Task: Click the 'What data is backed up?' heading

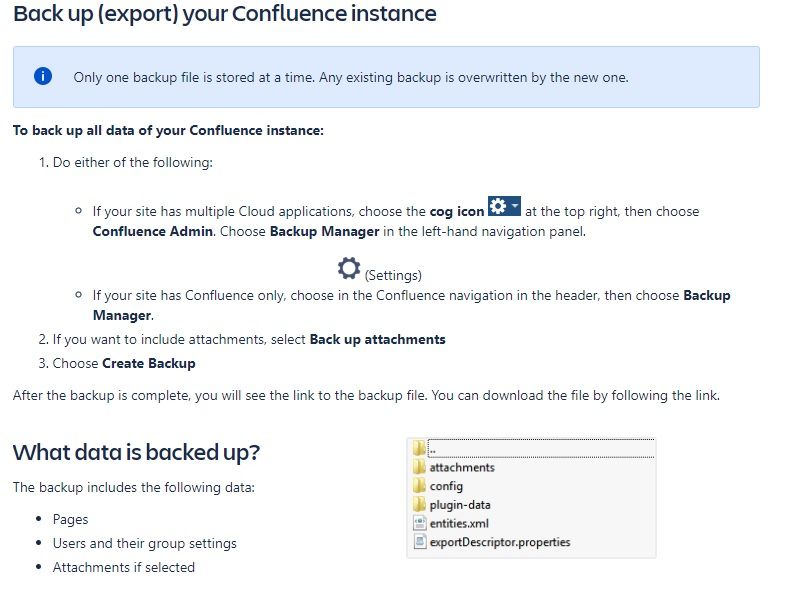Action: point(136,452)
